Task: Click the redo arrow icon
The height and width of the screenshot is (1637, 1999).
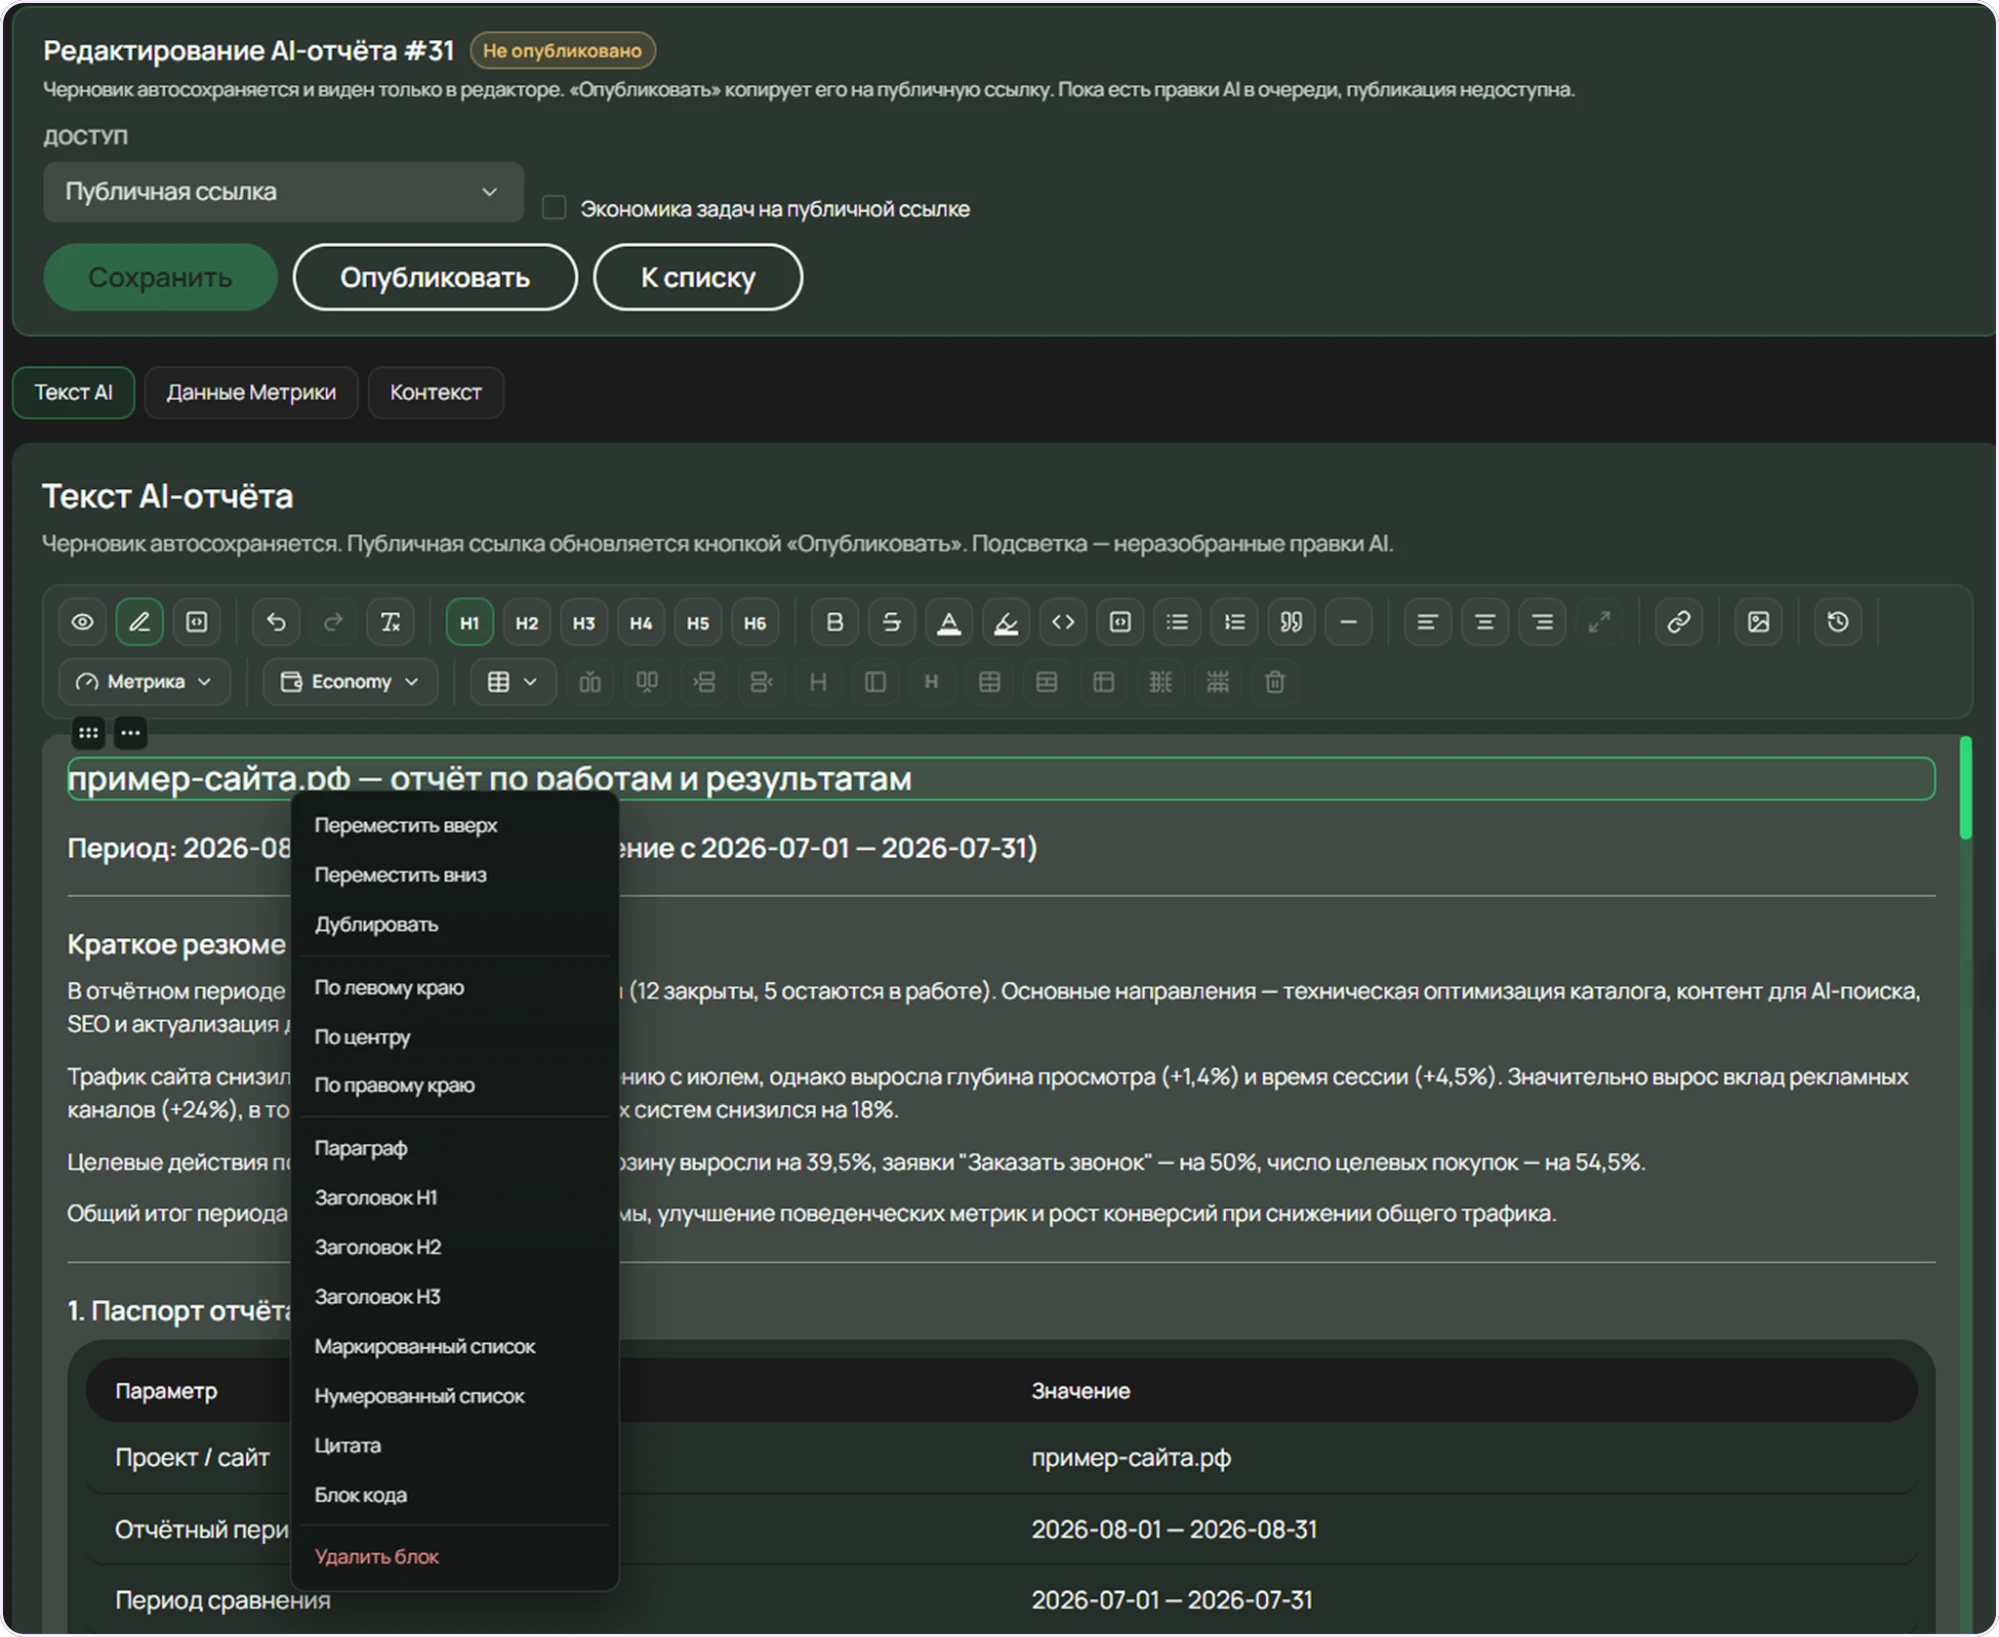Action: pos(333,622)
